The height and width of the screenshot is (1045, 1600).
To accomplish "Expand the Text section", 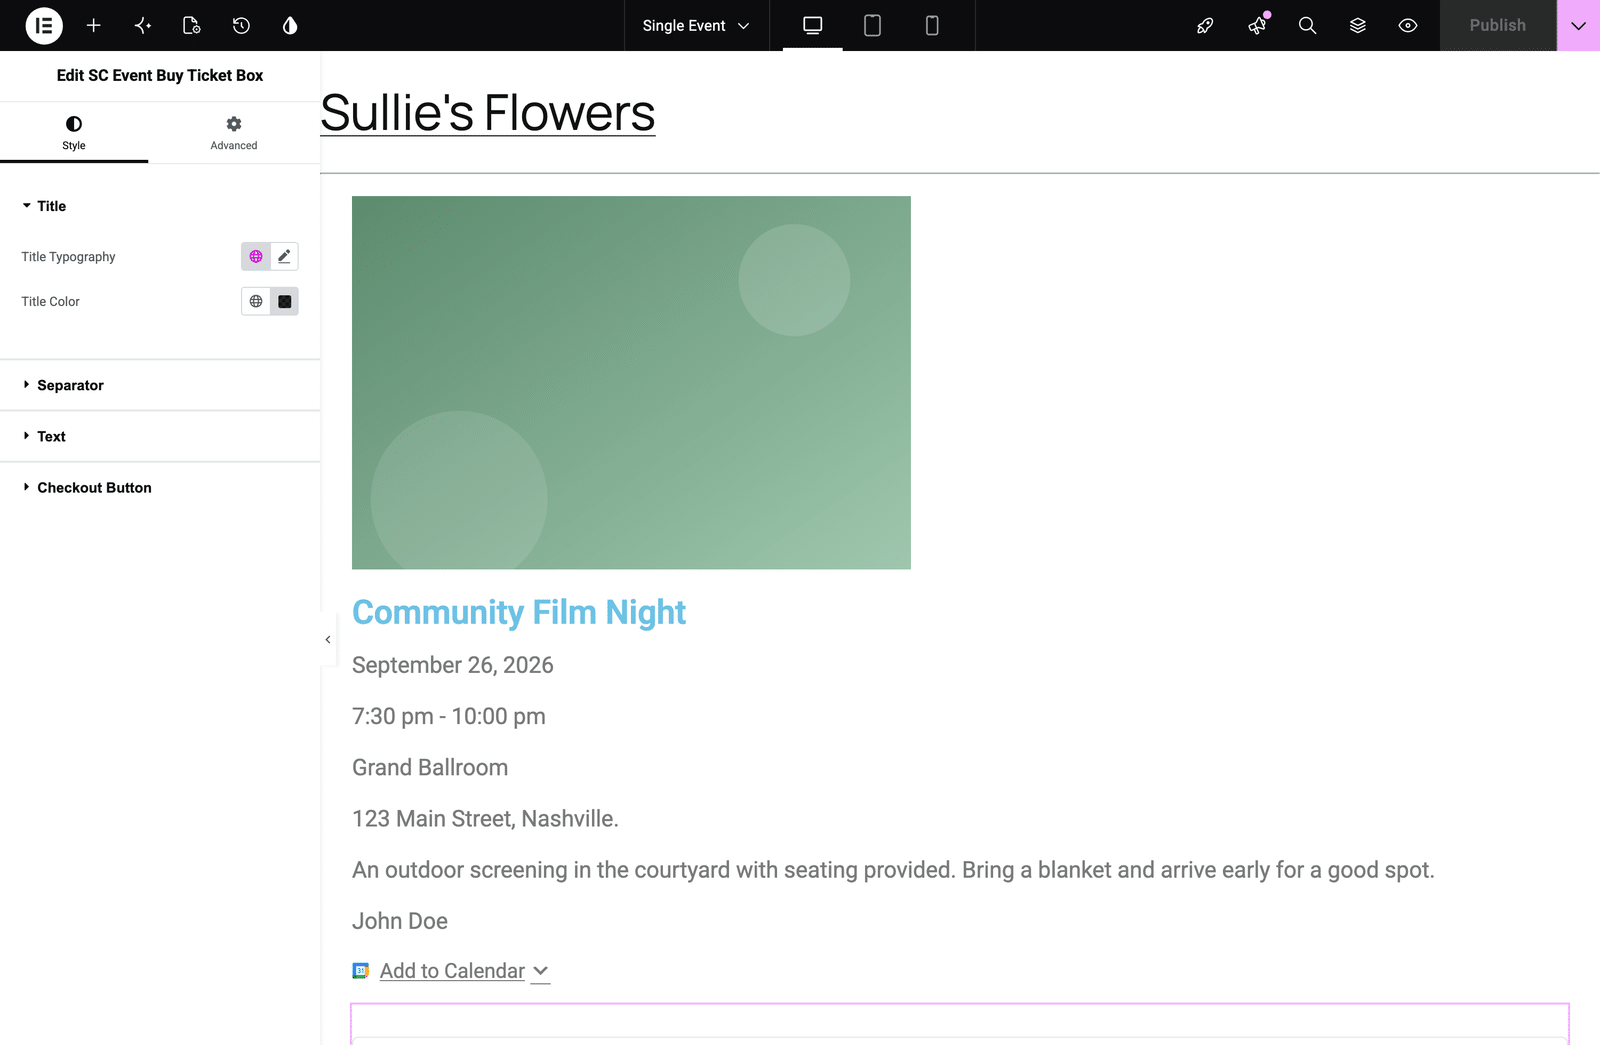I will point(160,436).
